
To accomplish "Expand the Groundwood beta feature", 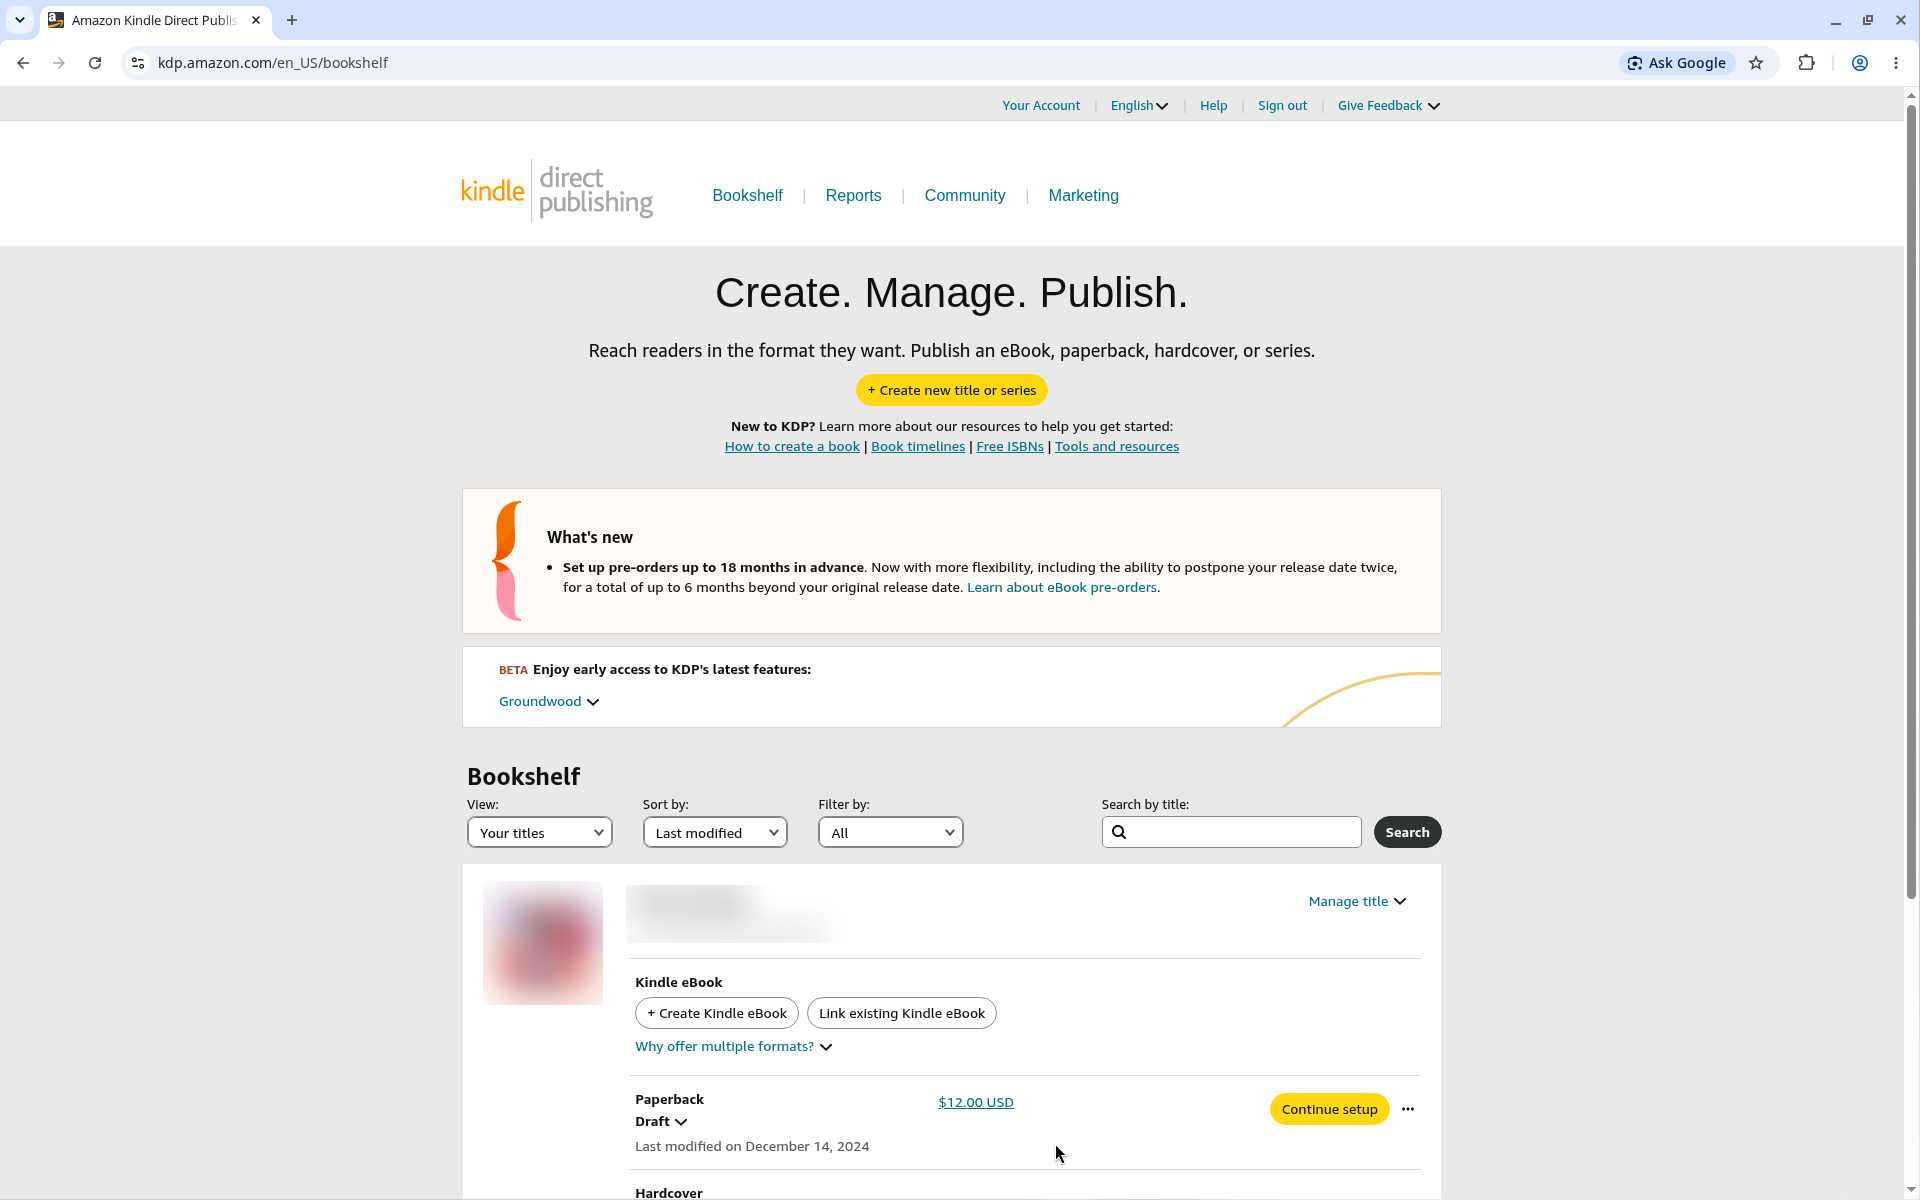I will 549,702.
